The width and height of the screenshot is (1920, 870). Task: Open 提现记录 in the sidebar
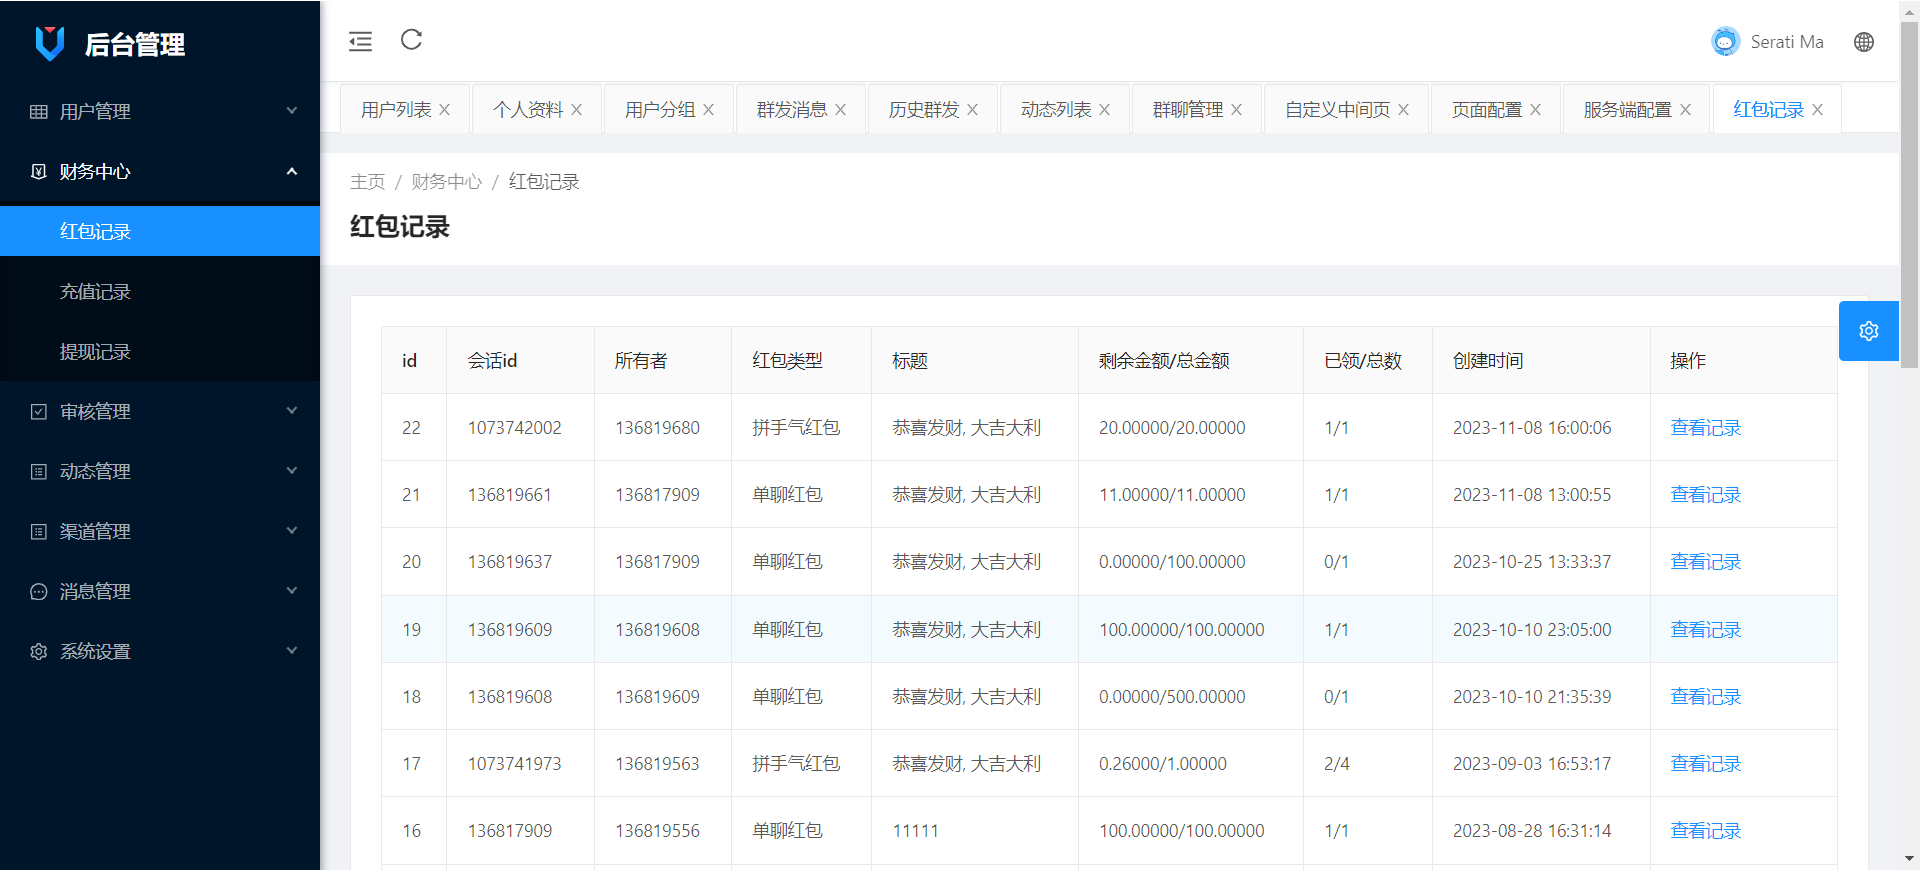[x=96, y=351]
